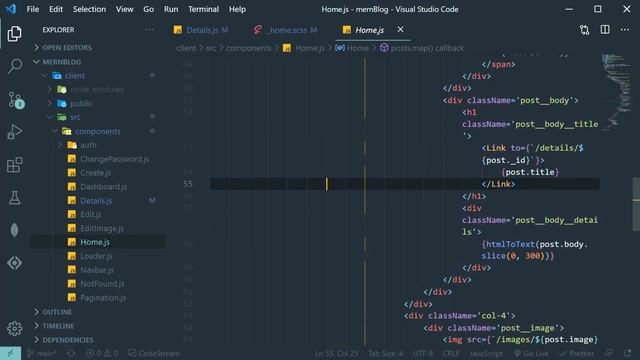Open Navbar.js in the explorer
640x360 pixels.
(98, 270)
